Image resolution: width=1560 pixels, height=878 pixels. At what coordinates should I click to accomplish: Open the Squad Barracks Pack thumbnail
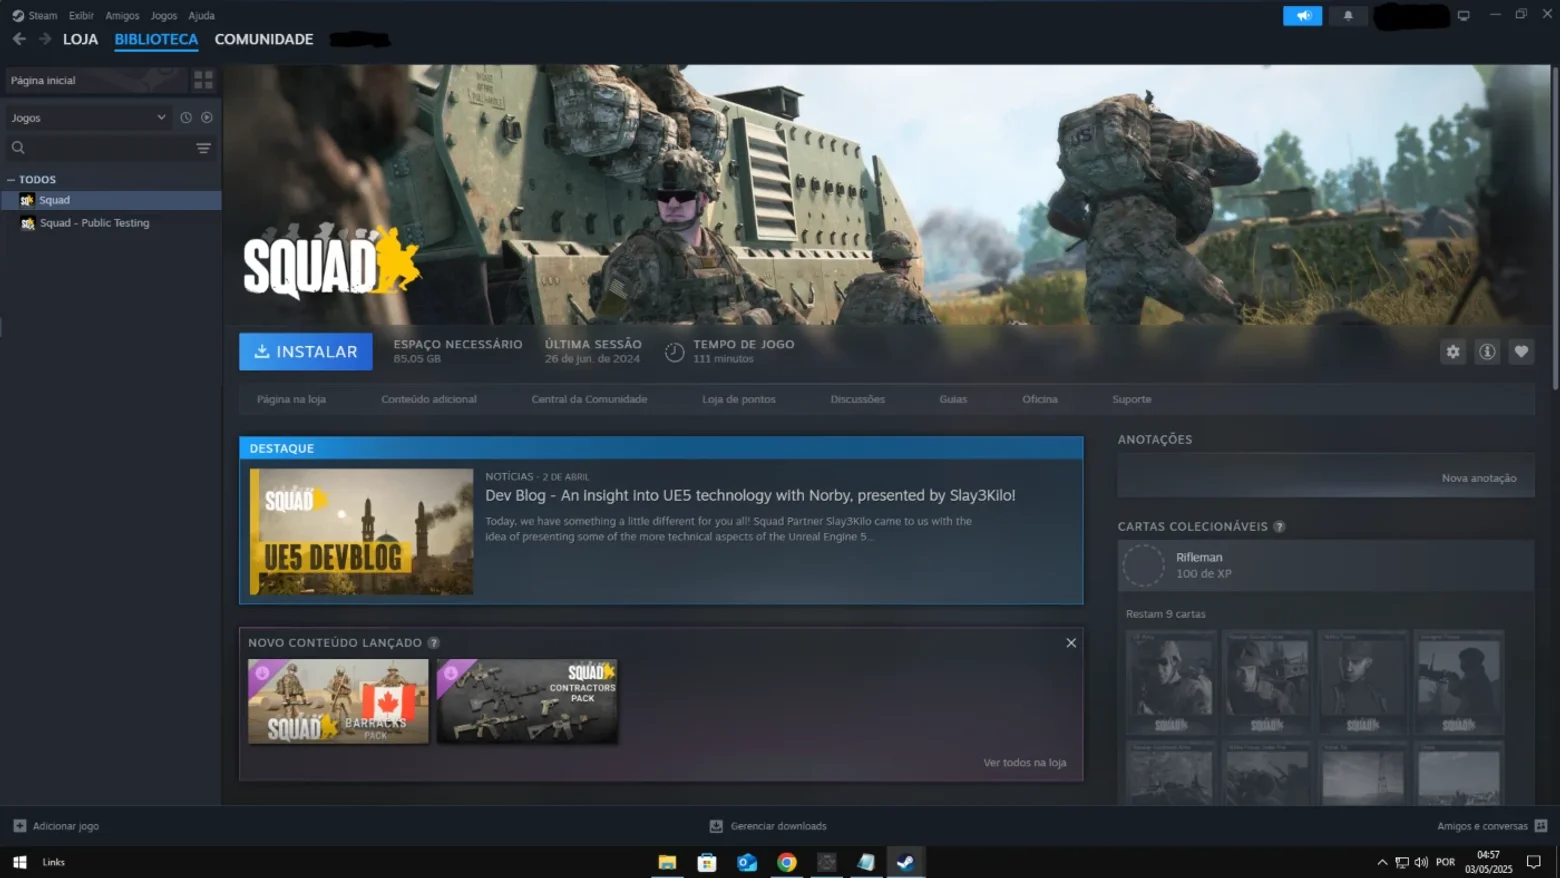tap(338, 701)
